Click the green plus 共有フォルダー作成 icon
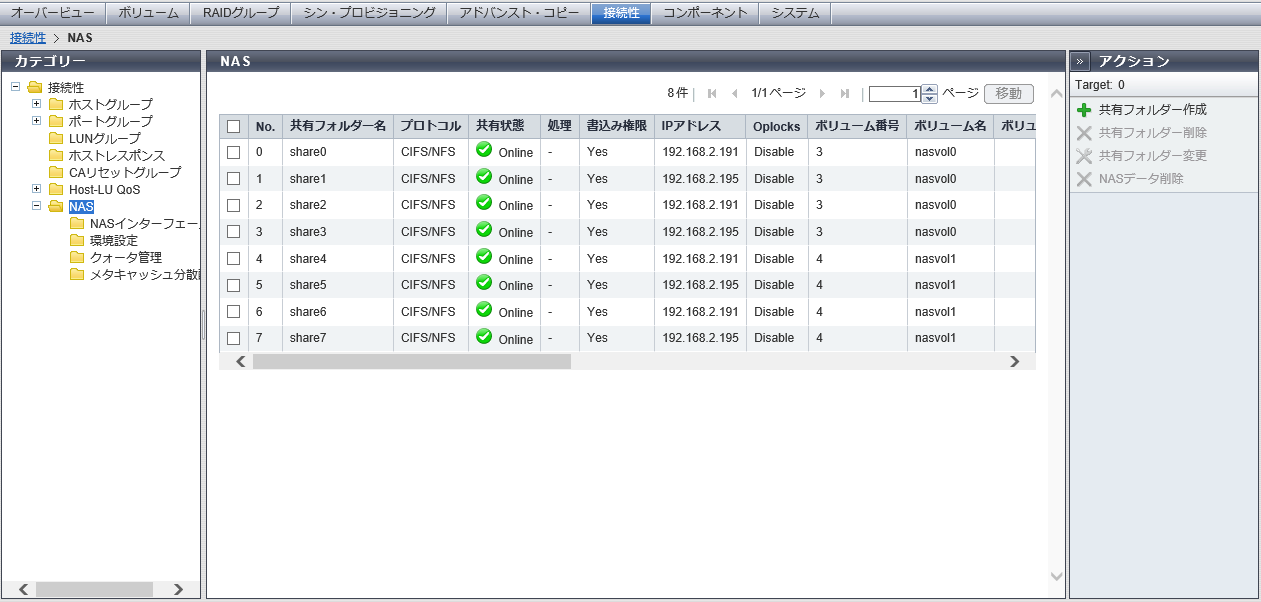The image size is (1261, 602). click(x=1084, y=110)
